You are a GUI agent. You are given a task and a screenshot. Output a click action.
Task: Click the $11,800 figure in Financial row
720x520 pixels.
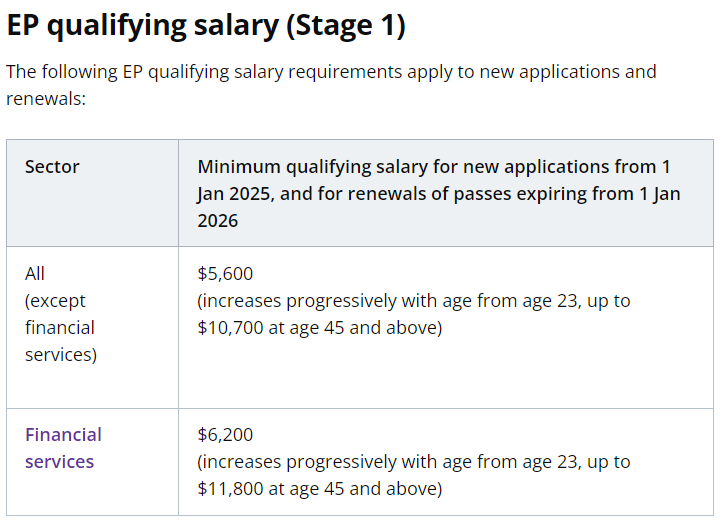232,489
